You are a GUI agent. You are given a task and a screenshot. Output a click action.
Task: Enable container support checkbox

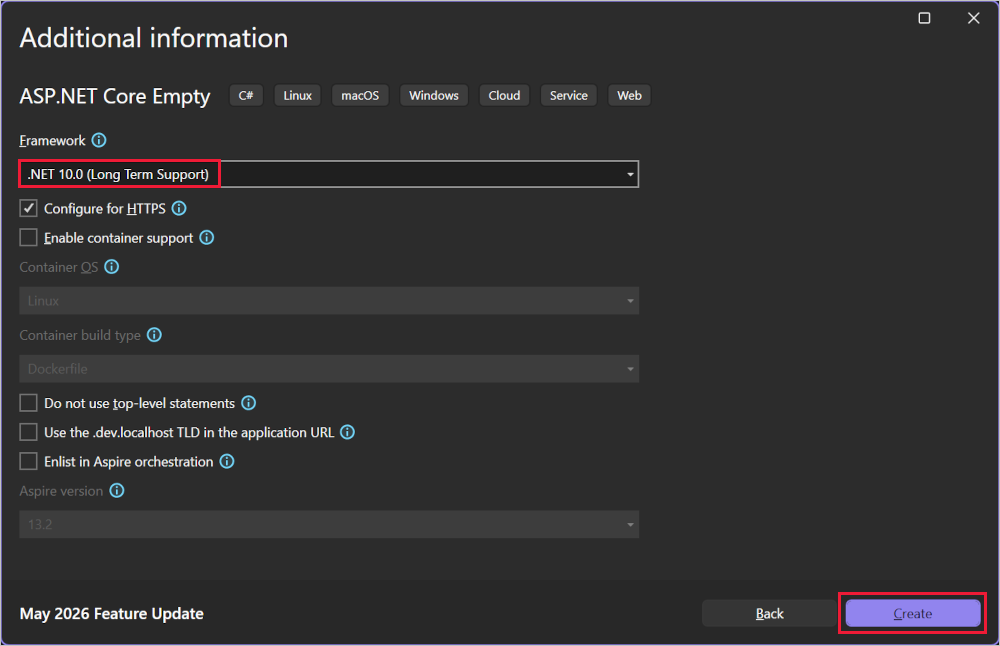(28, 237)
